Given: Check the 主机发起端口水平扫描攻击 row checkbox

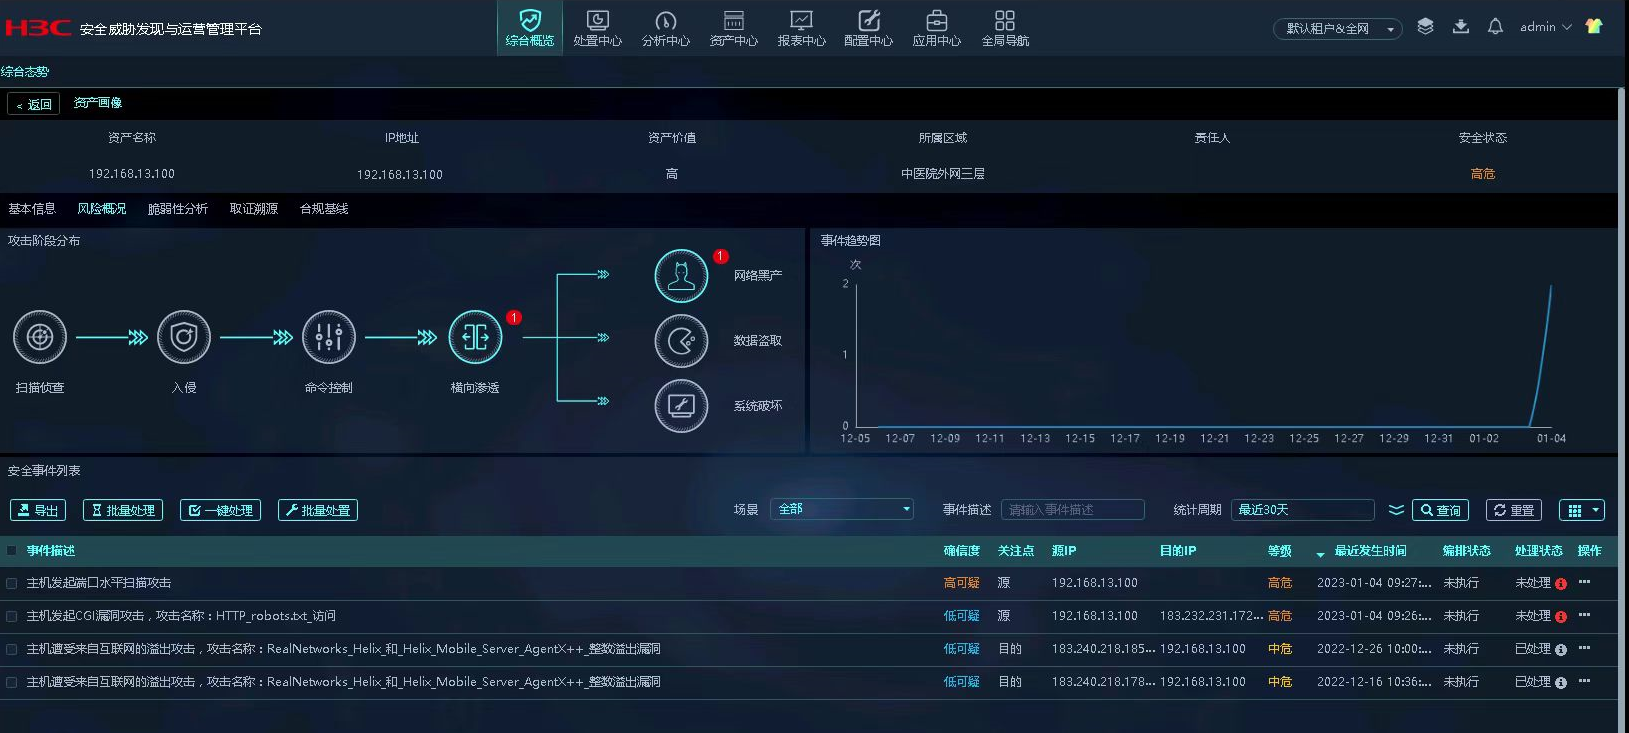Looking at the screenshot, I should (x=12, y=583).
